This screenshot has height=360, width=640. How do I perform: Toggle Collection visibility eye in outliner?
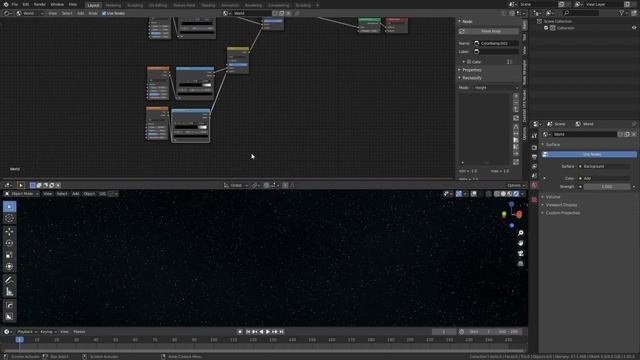[x=634, y=28]
